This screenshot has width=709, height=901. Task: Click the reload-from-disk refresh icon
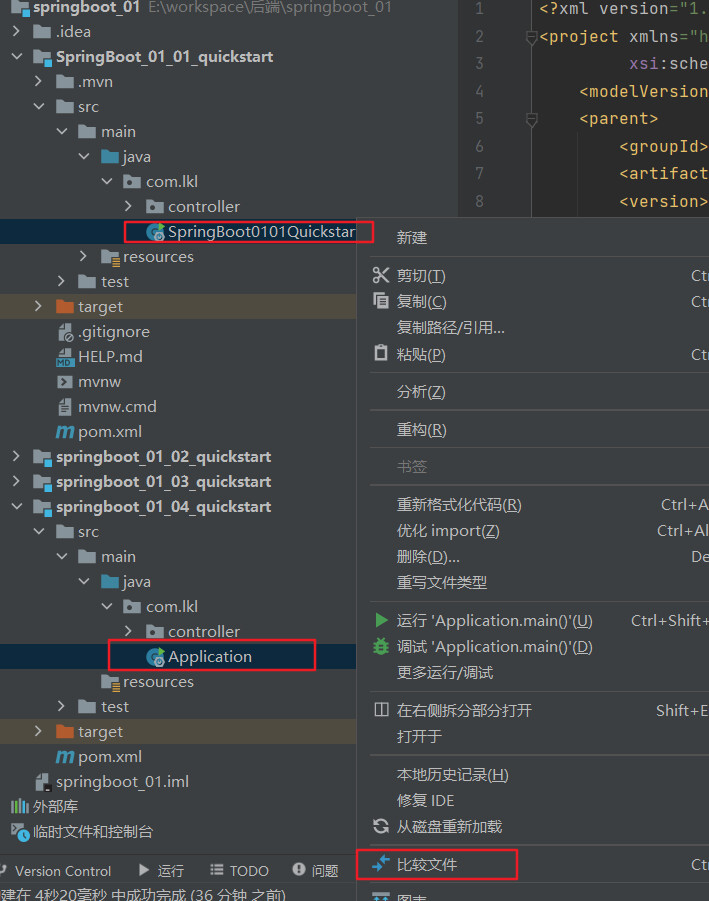point(380,826)
